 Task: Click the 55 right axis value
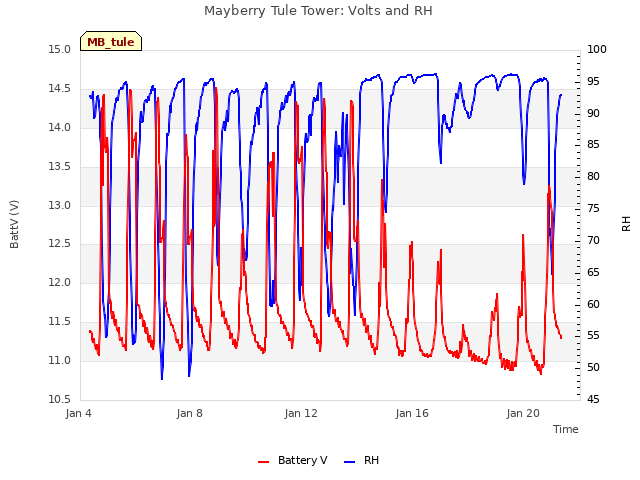click(593, 336)
